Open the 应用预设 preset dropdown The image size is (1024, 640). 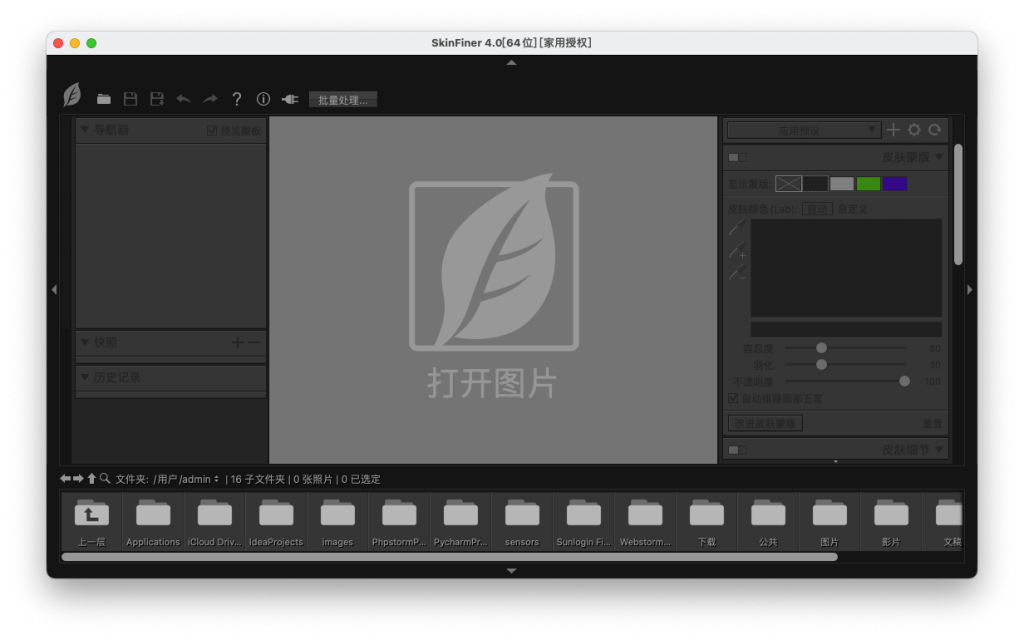(x=804, y=131)
